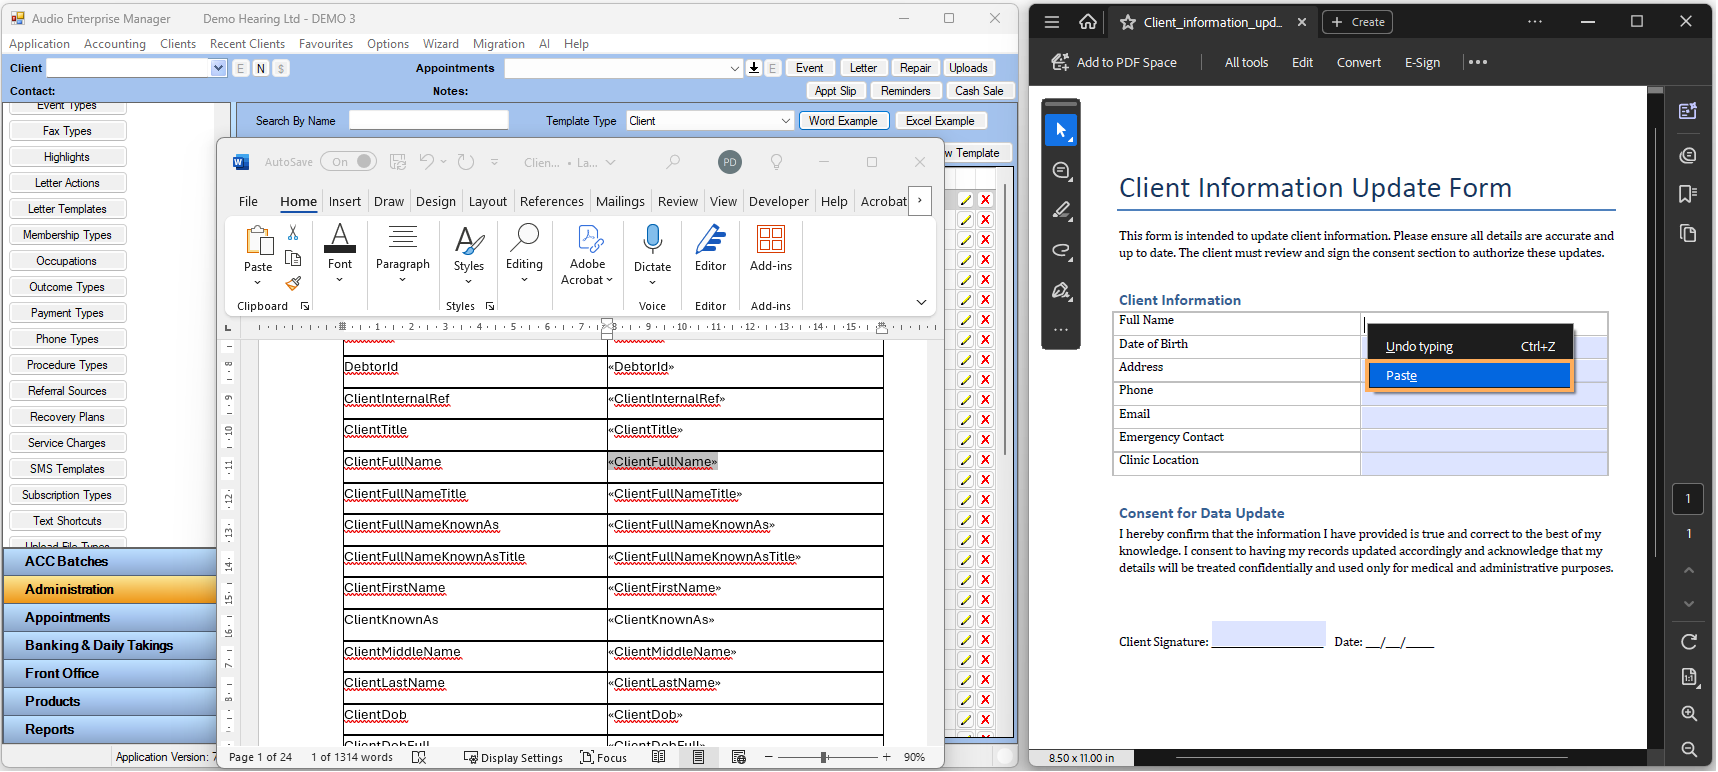Click the Dictate microphone icon

coord(652,240)
